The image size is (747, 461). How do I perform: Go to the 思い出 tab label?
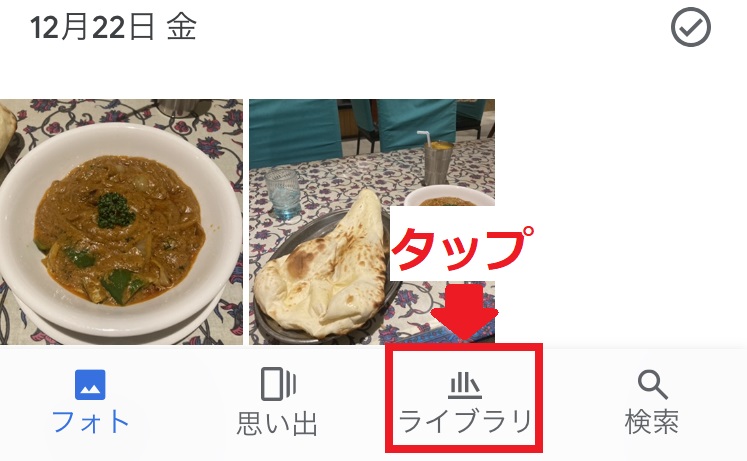click(277, 423)
